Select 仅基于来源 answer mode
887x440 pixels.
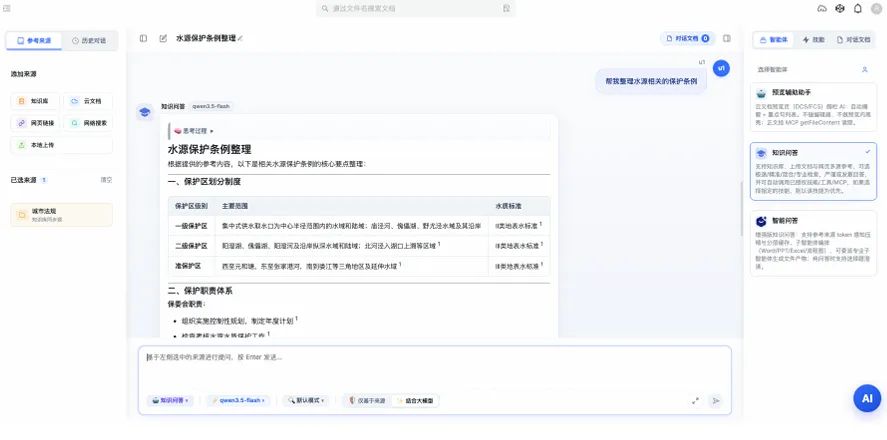(x=367, y=400)
